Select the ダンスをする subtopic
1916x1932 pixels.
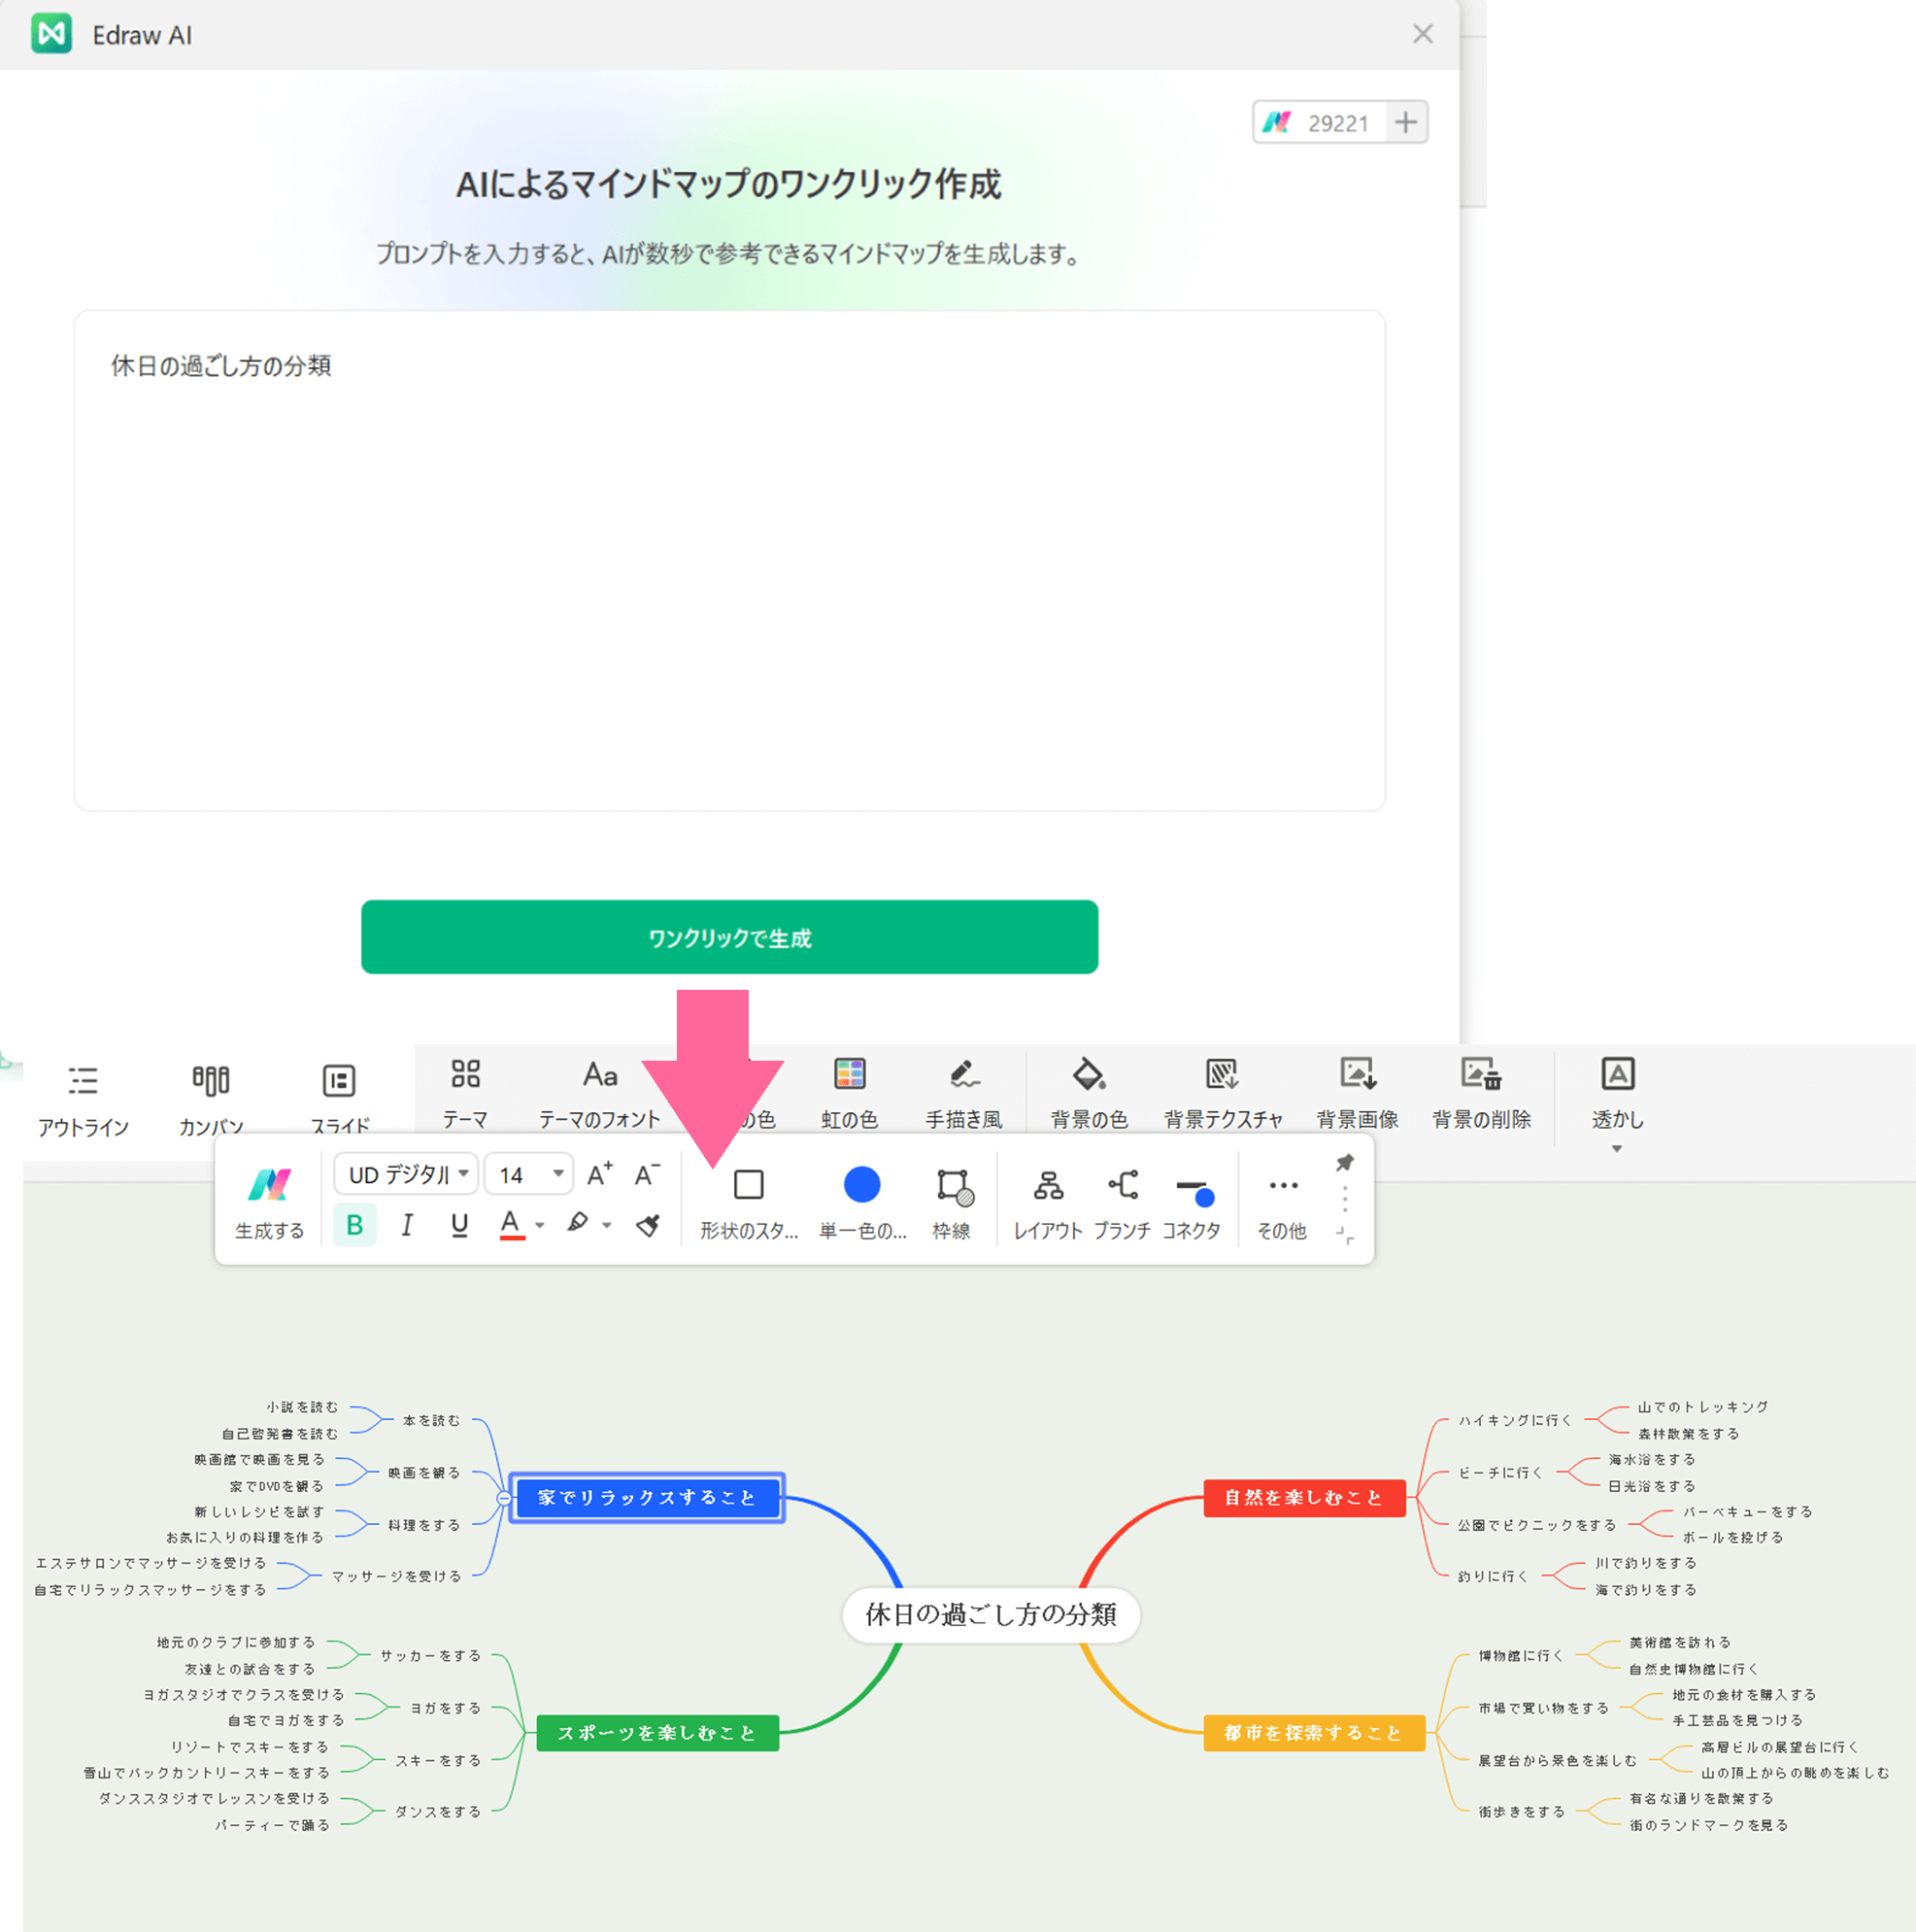pos(438,1812)
